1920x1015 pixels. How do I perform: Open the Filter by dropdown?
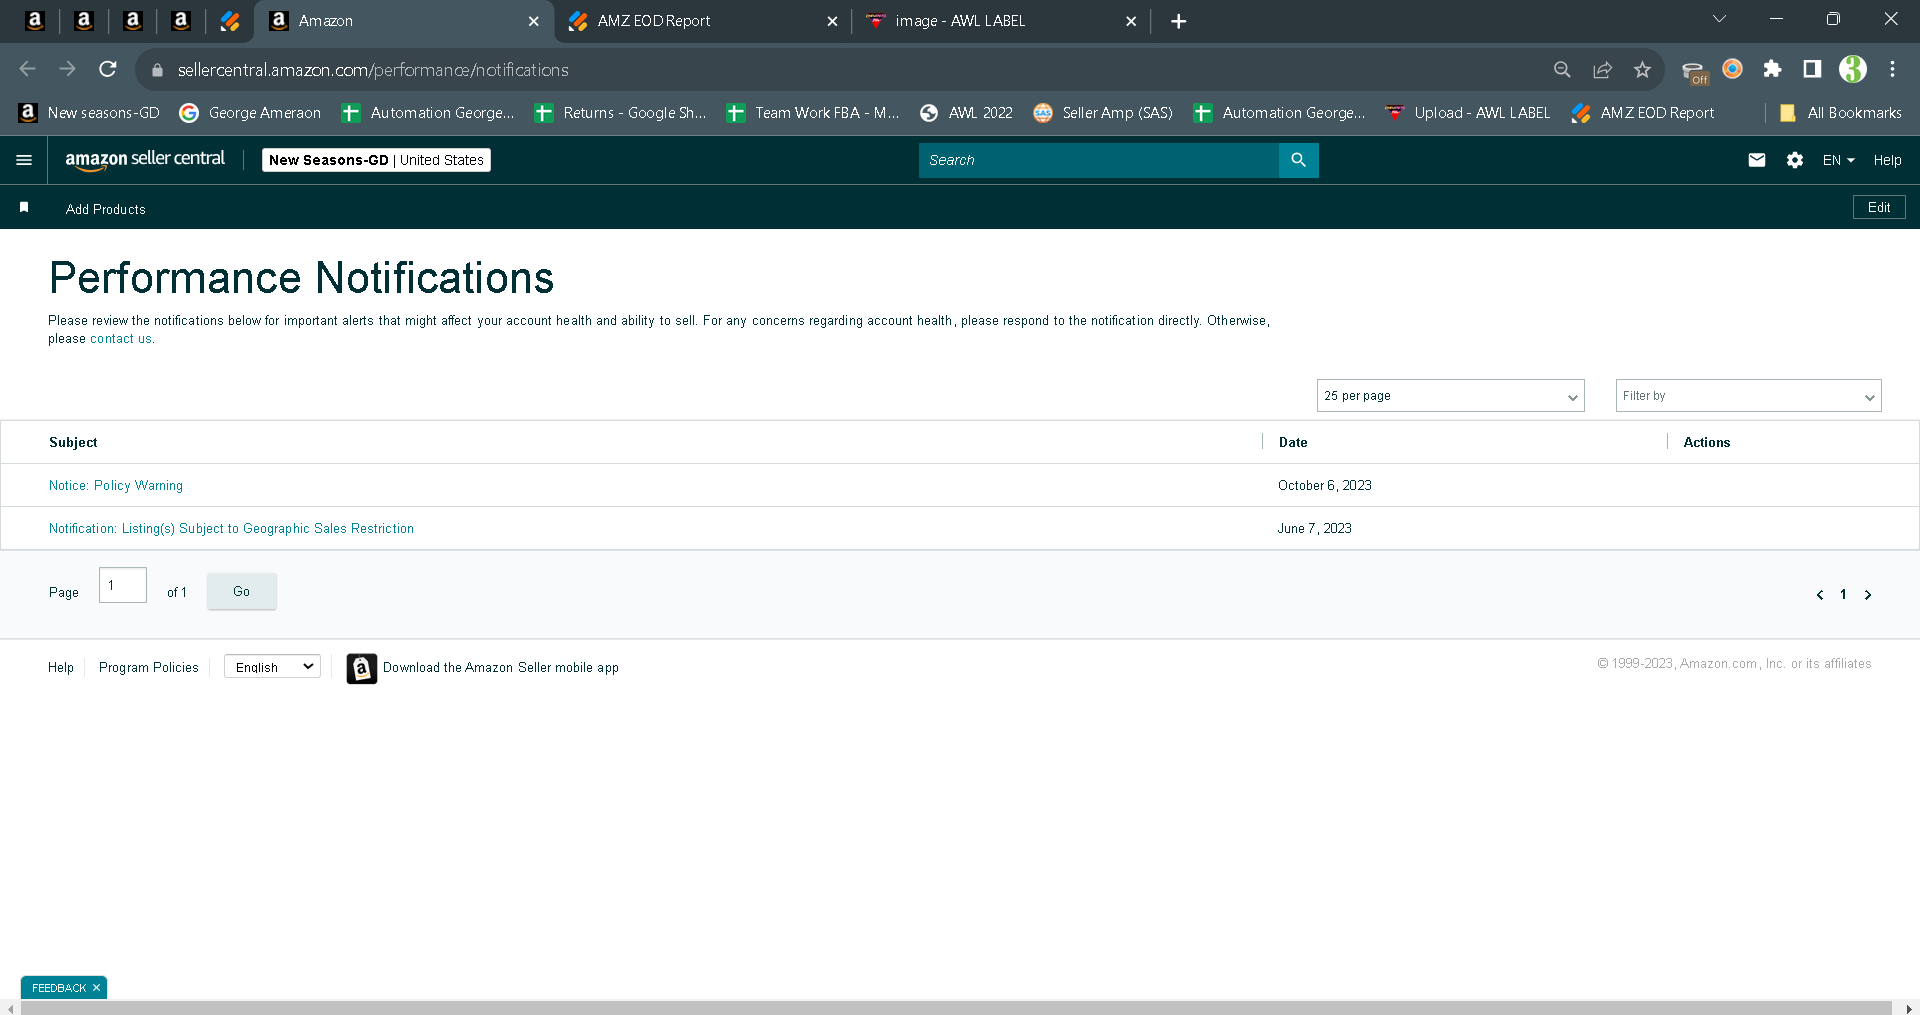[1748, 396]
